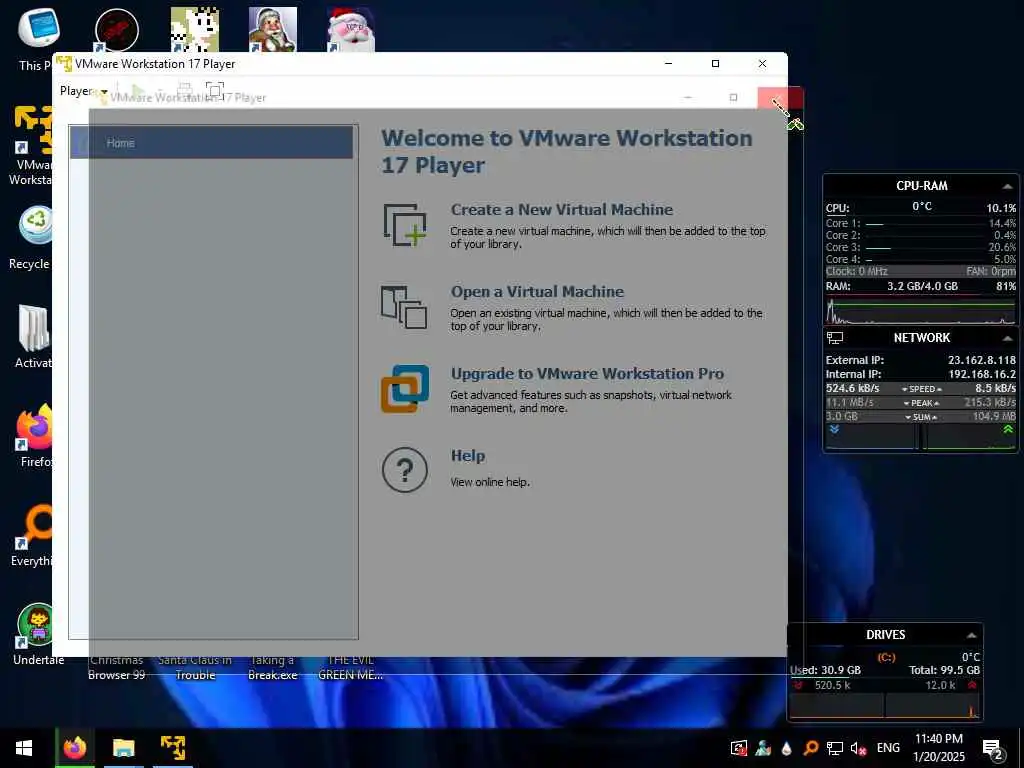The width and height of the screenshot is (1024, 768).
Task: Select the red circle desktop shortcut icon
Action: tap(116, 30)
